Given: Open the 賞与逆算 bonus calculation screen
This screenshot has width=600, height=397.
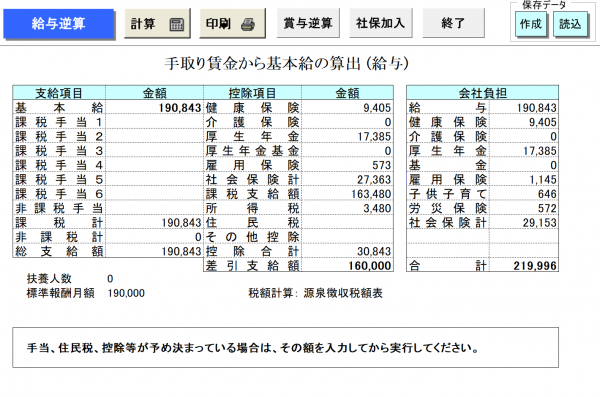Looking at the screenshot, I should coord(308,23).
